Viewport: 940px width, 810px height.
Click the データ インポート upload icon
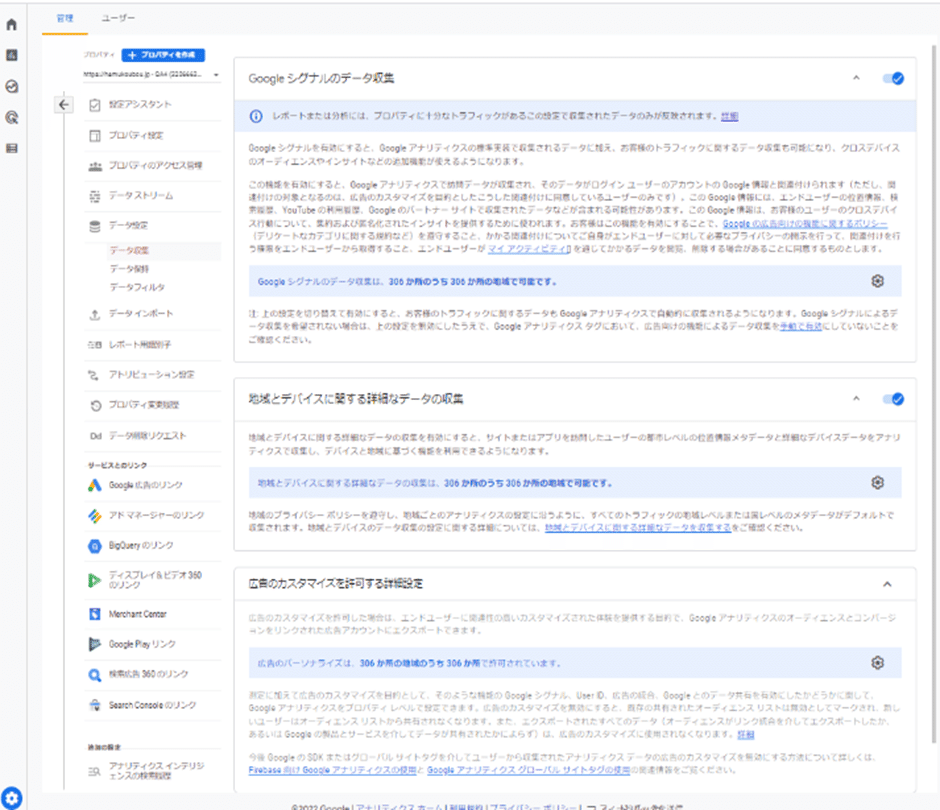click(x=95, y=314)
